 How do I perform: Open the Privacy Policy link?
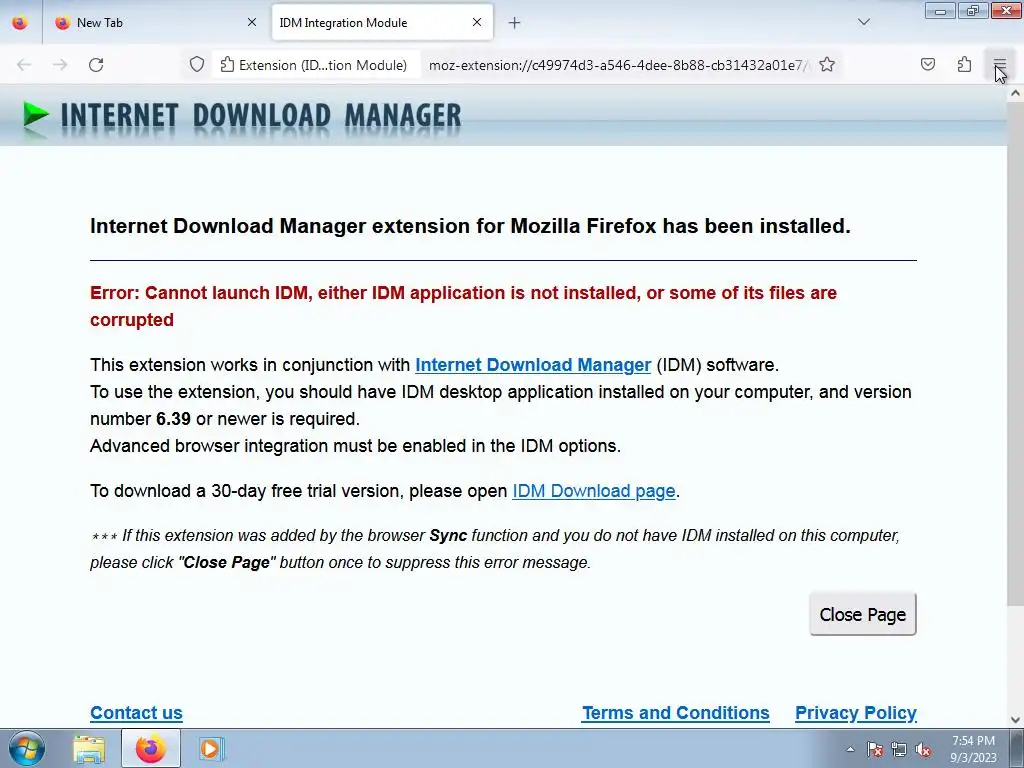pyautogui.click(x=856, y=712)
